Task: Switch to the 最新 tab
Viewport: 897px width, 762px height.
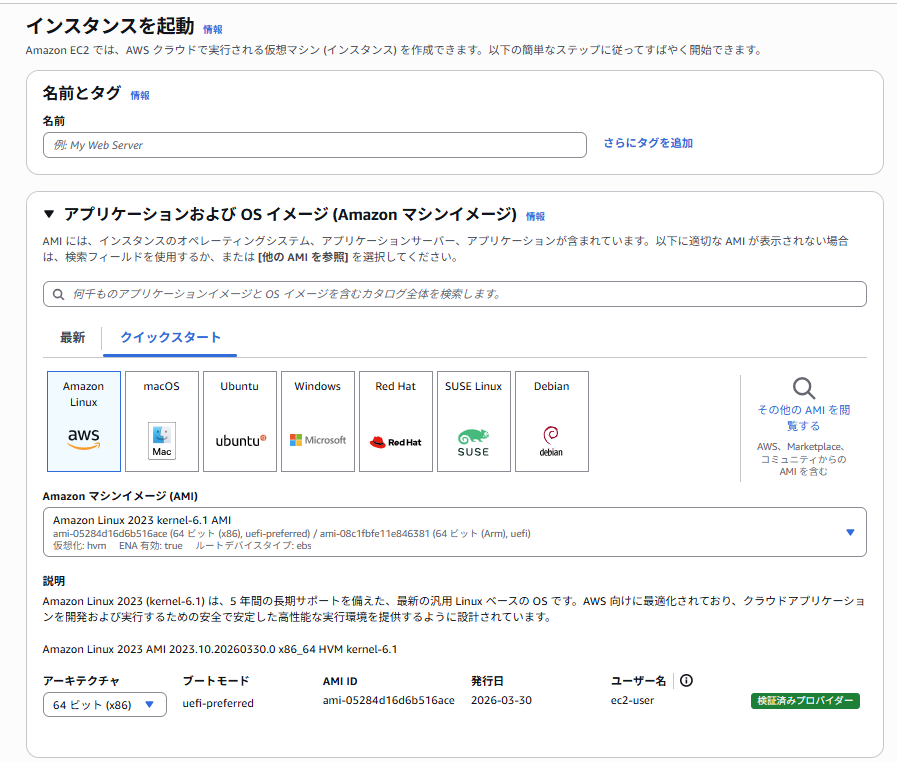Action: [x=72, y=338]
